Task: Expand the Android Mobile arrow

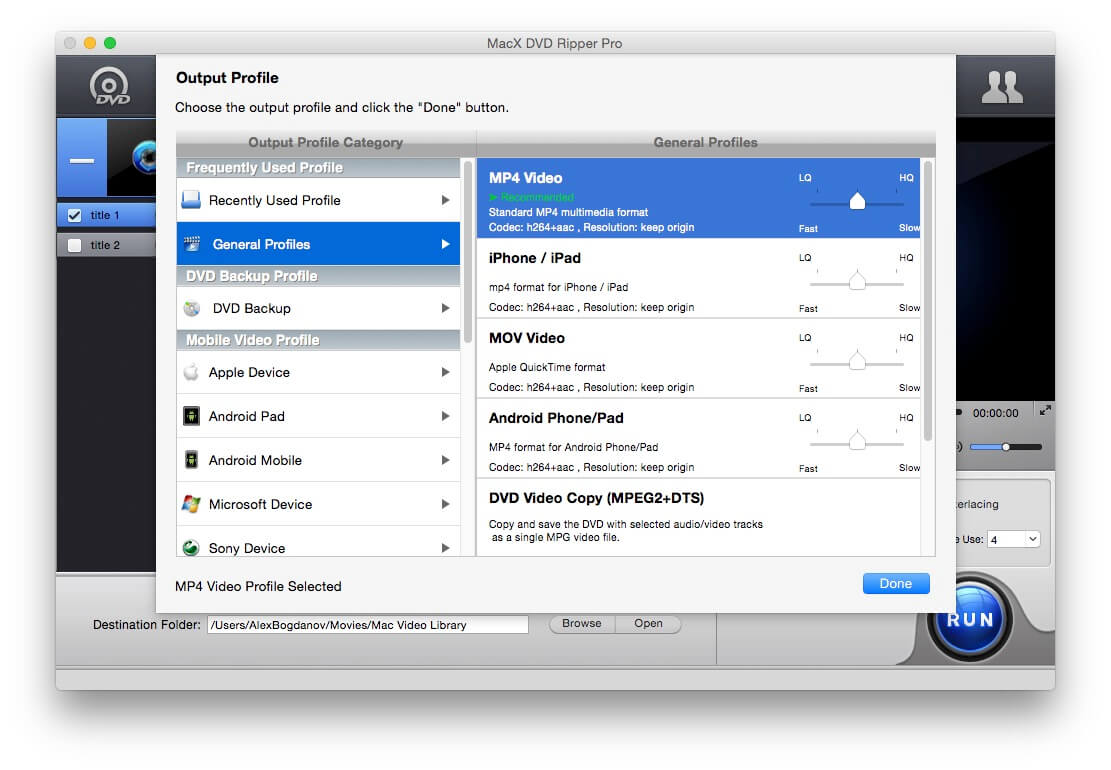Action: [445, 460]
